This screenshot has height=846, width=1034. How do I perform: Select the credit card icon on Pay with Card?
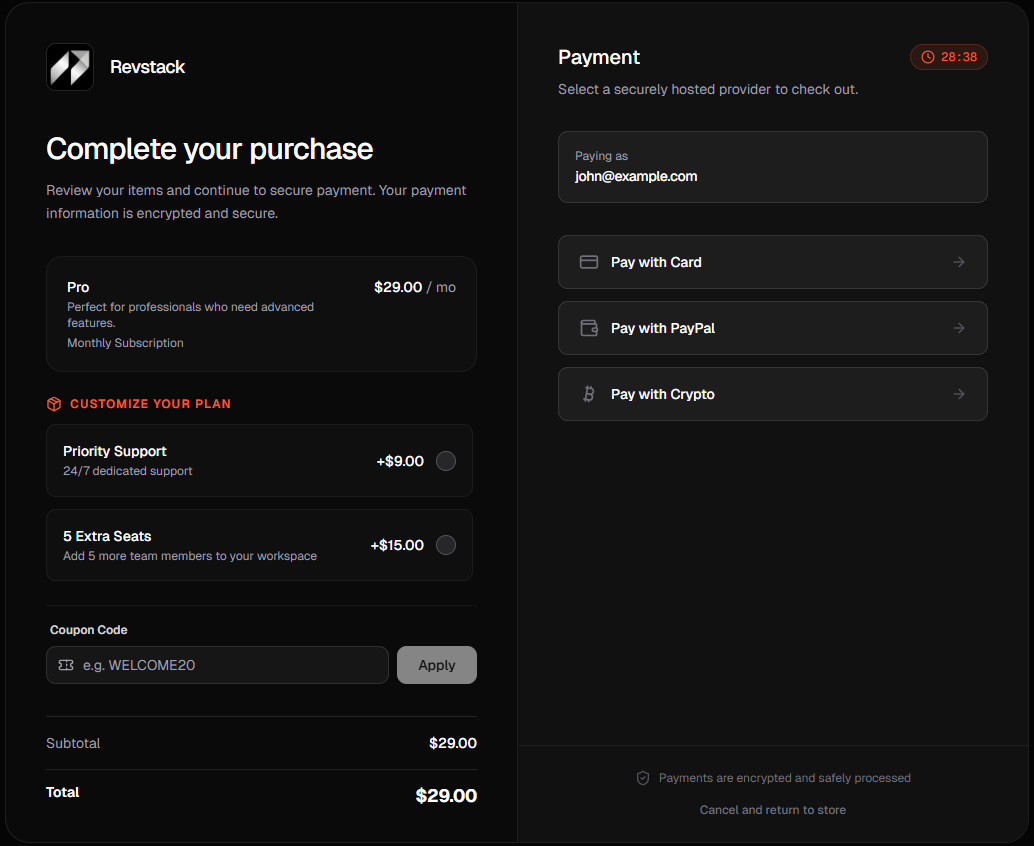589,262
